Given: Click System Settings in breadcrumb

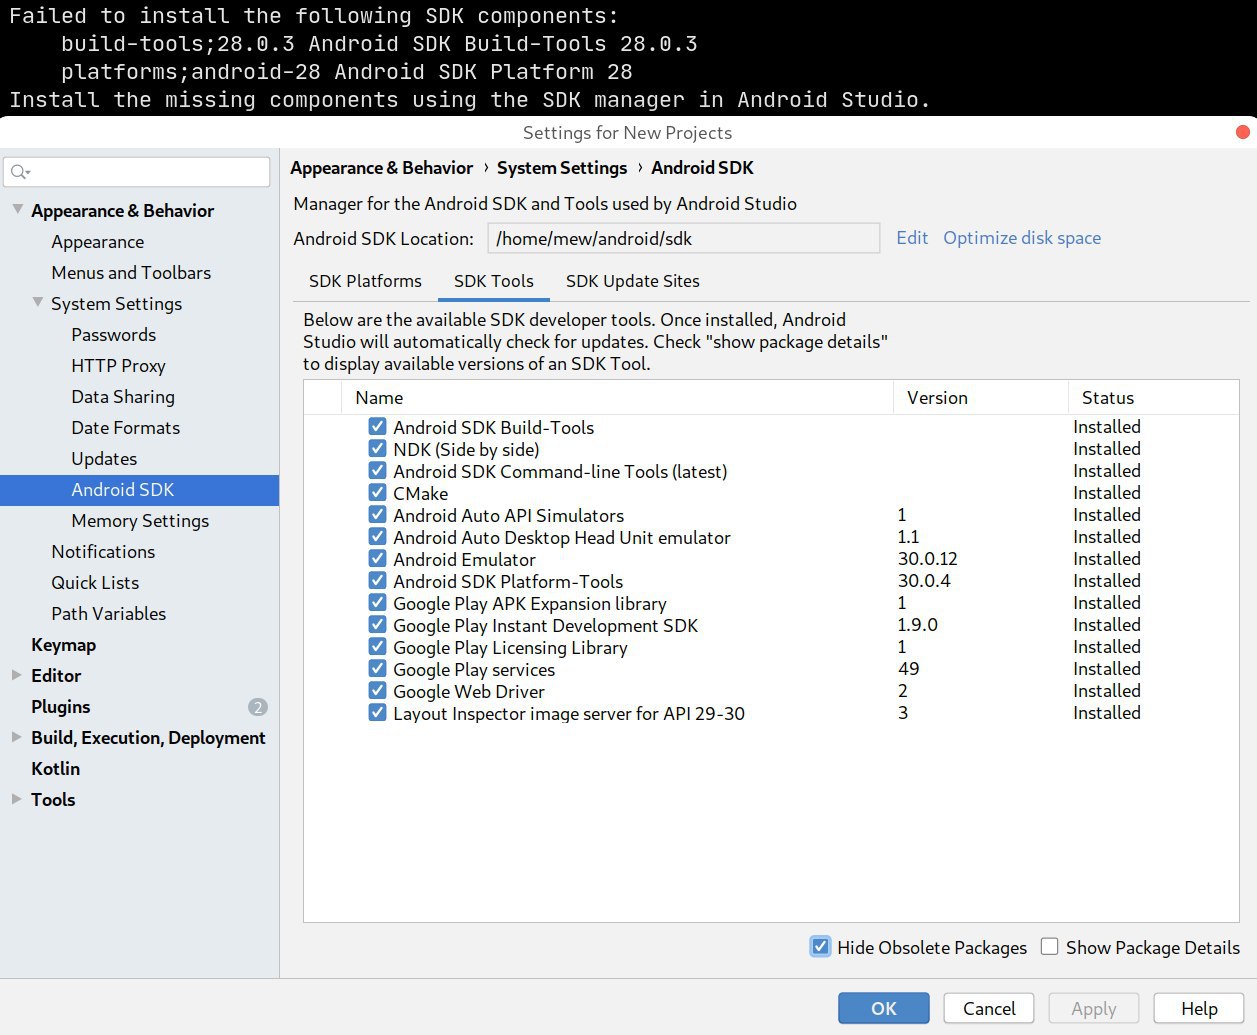Looking at the screenshot, I should coord(562,168).
